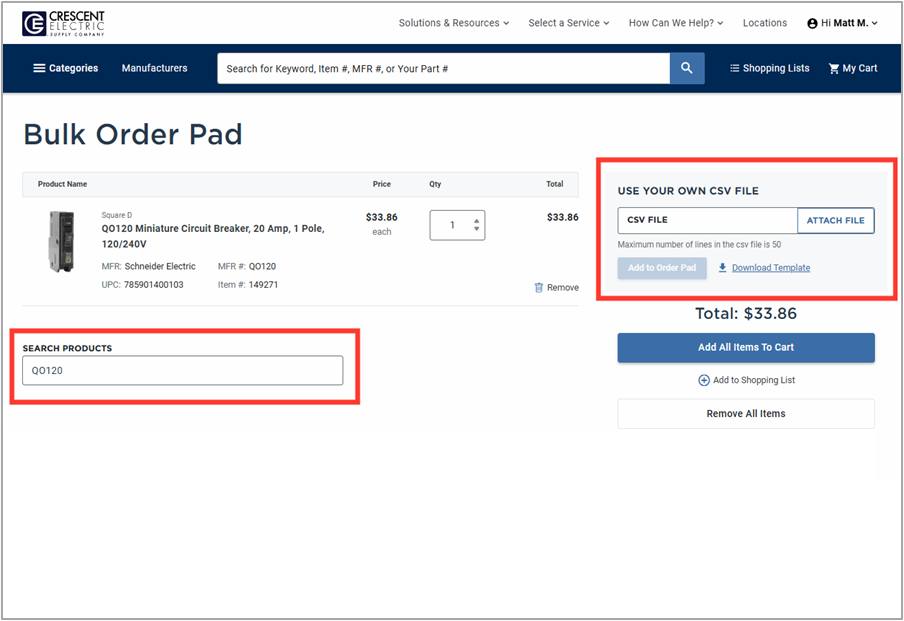Open the Manufacturers menu item
The height and width of the screenshot is (621, 904).
click(x=154, y=68)
